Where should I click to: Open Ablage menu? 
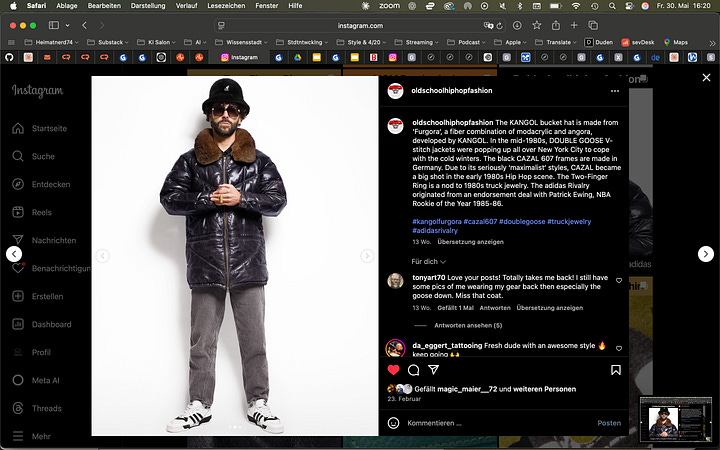click(x=67, y=6)
